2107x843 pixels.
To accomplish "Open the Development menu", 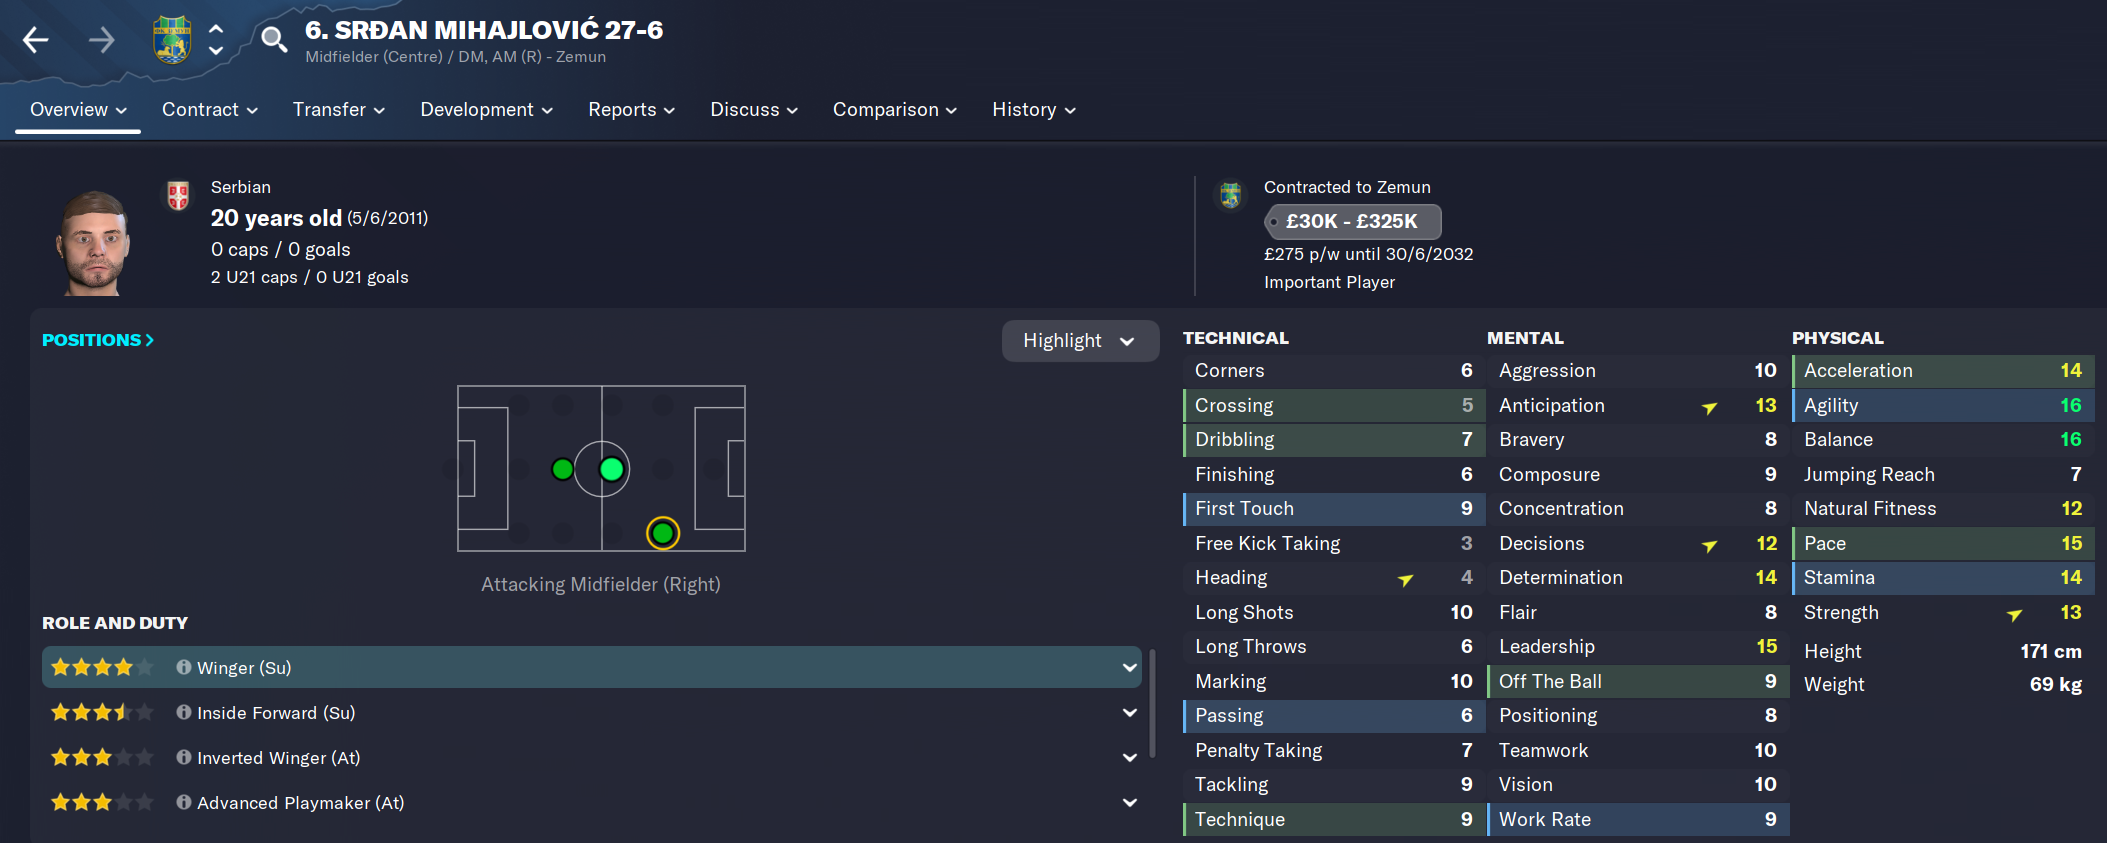I will pos(486,110).
